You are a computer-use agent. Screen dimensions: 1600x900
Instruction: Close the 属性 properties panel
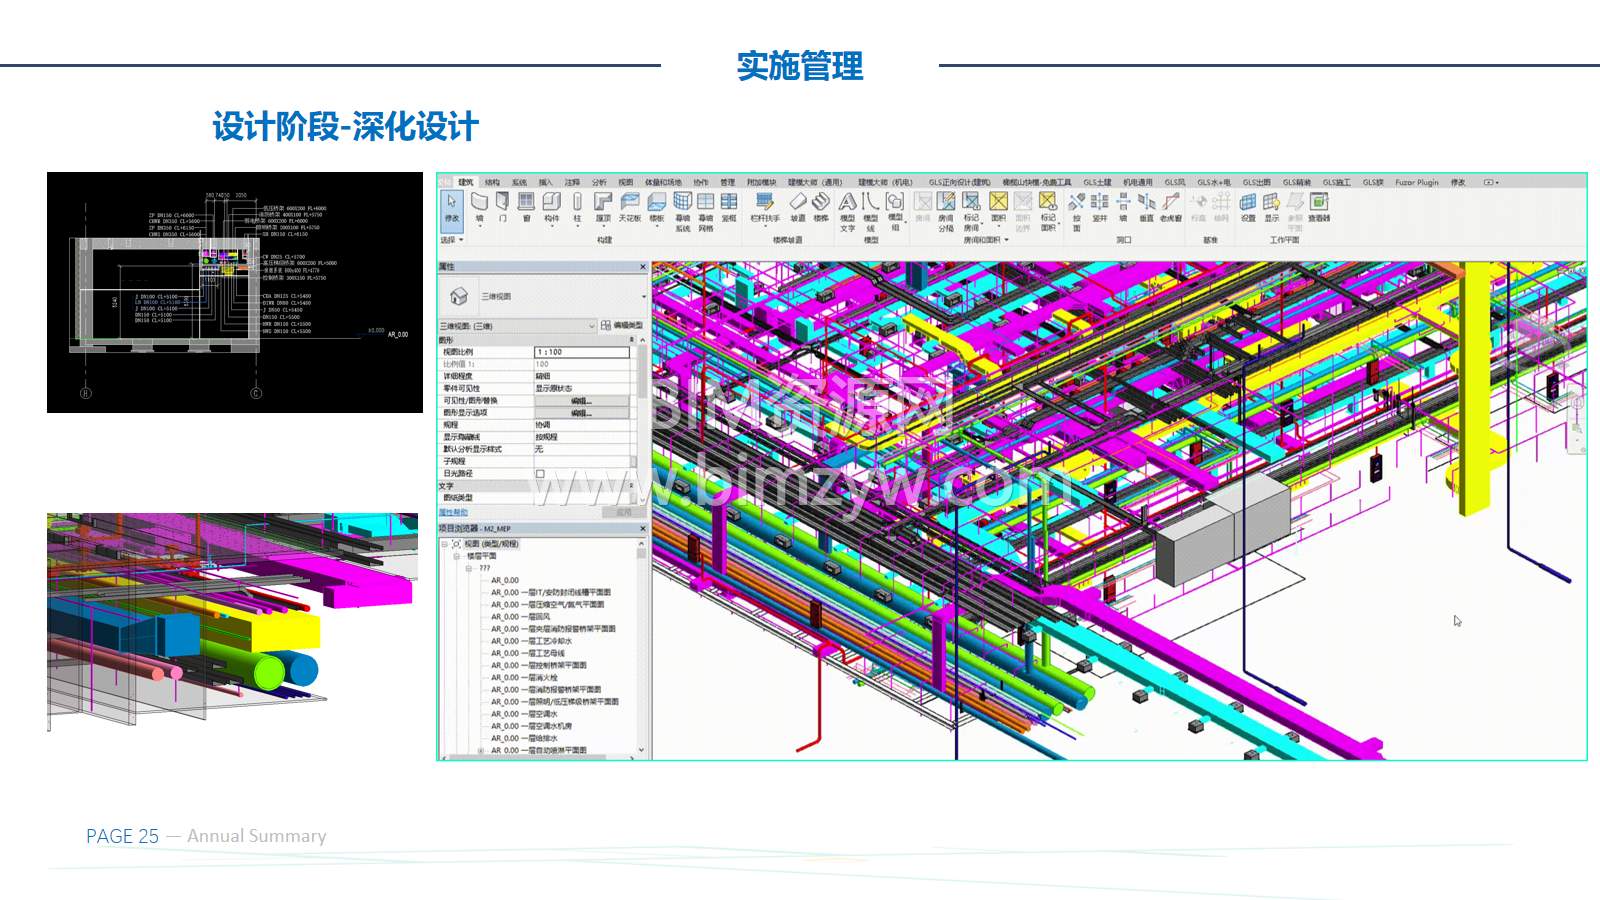pos(643,267)
